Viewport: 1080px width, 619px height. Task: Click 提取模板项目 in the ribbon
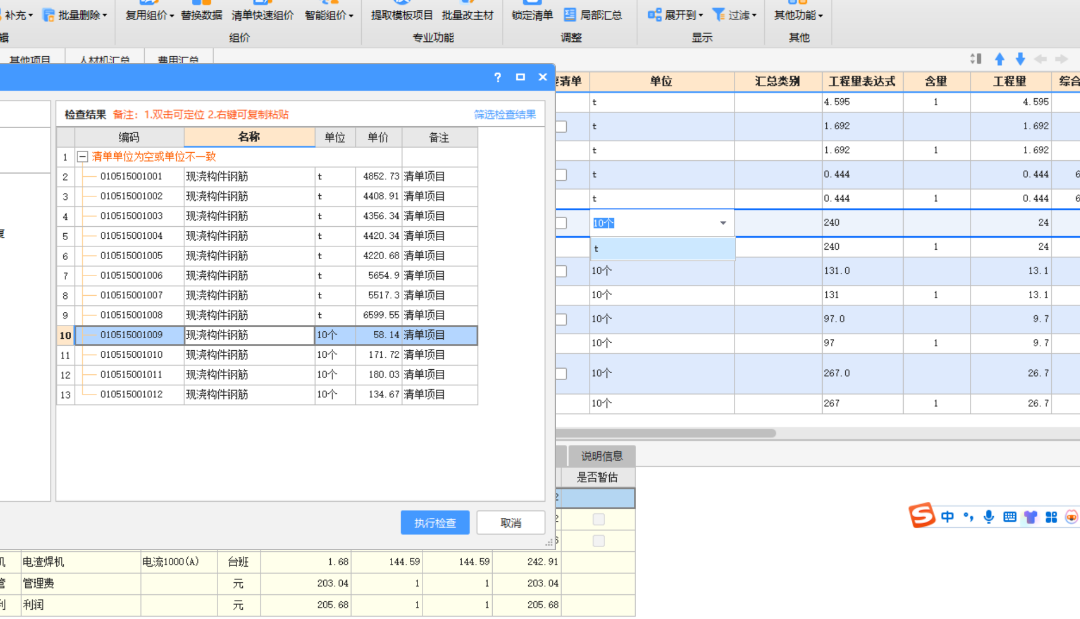point(402,14)
